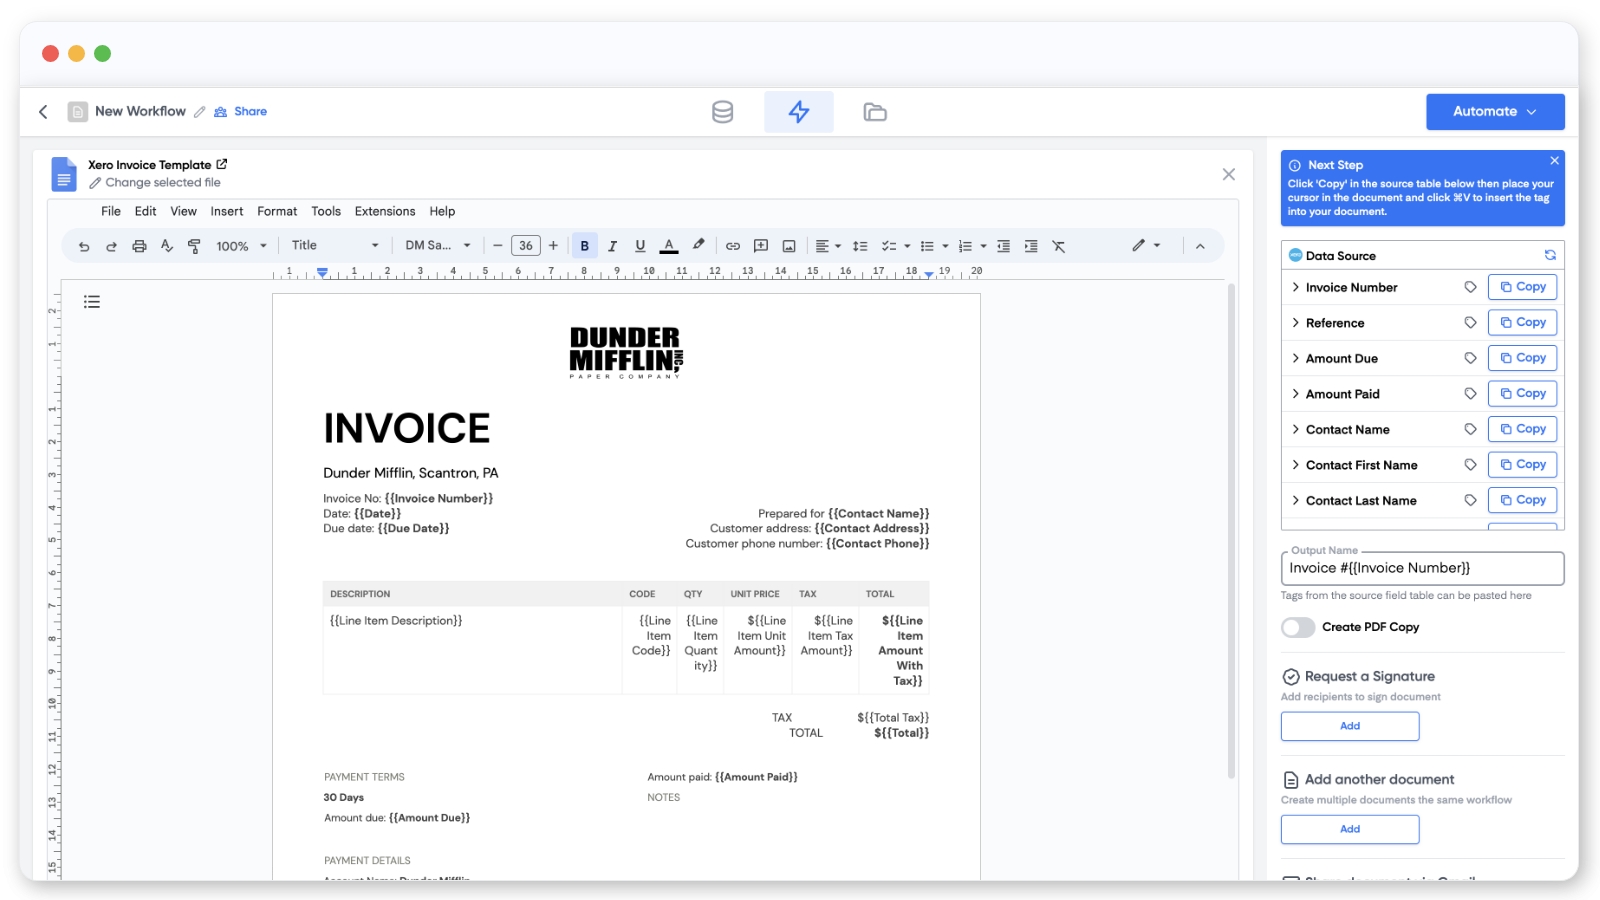Enable the Create PDF Copy toggle
1600x900 pixels.
(x=1298, y=627)
